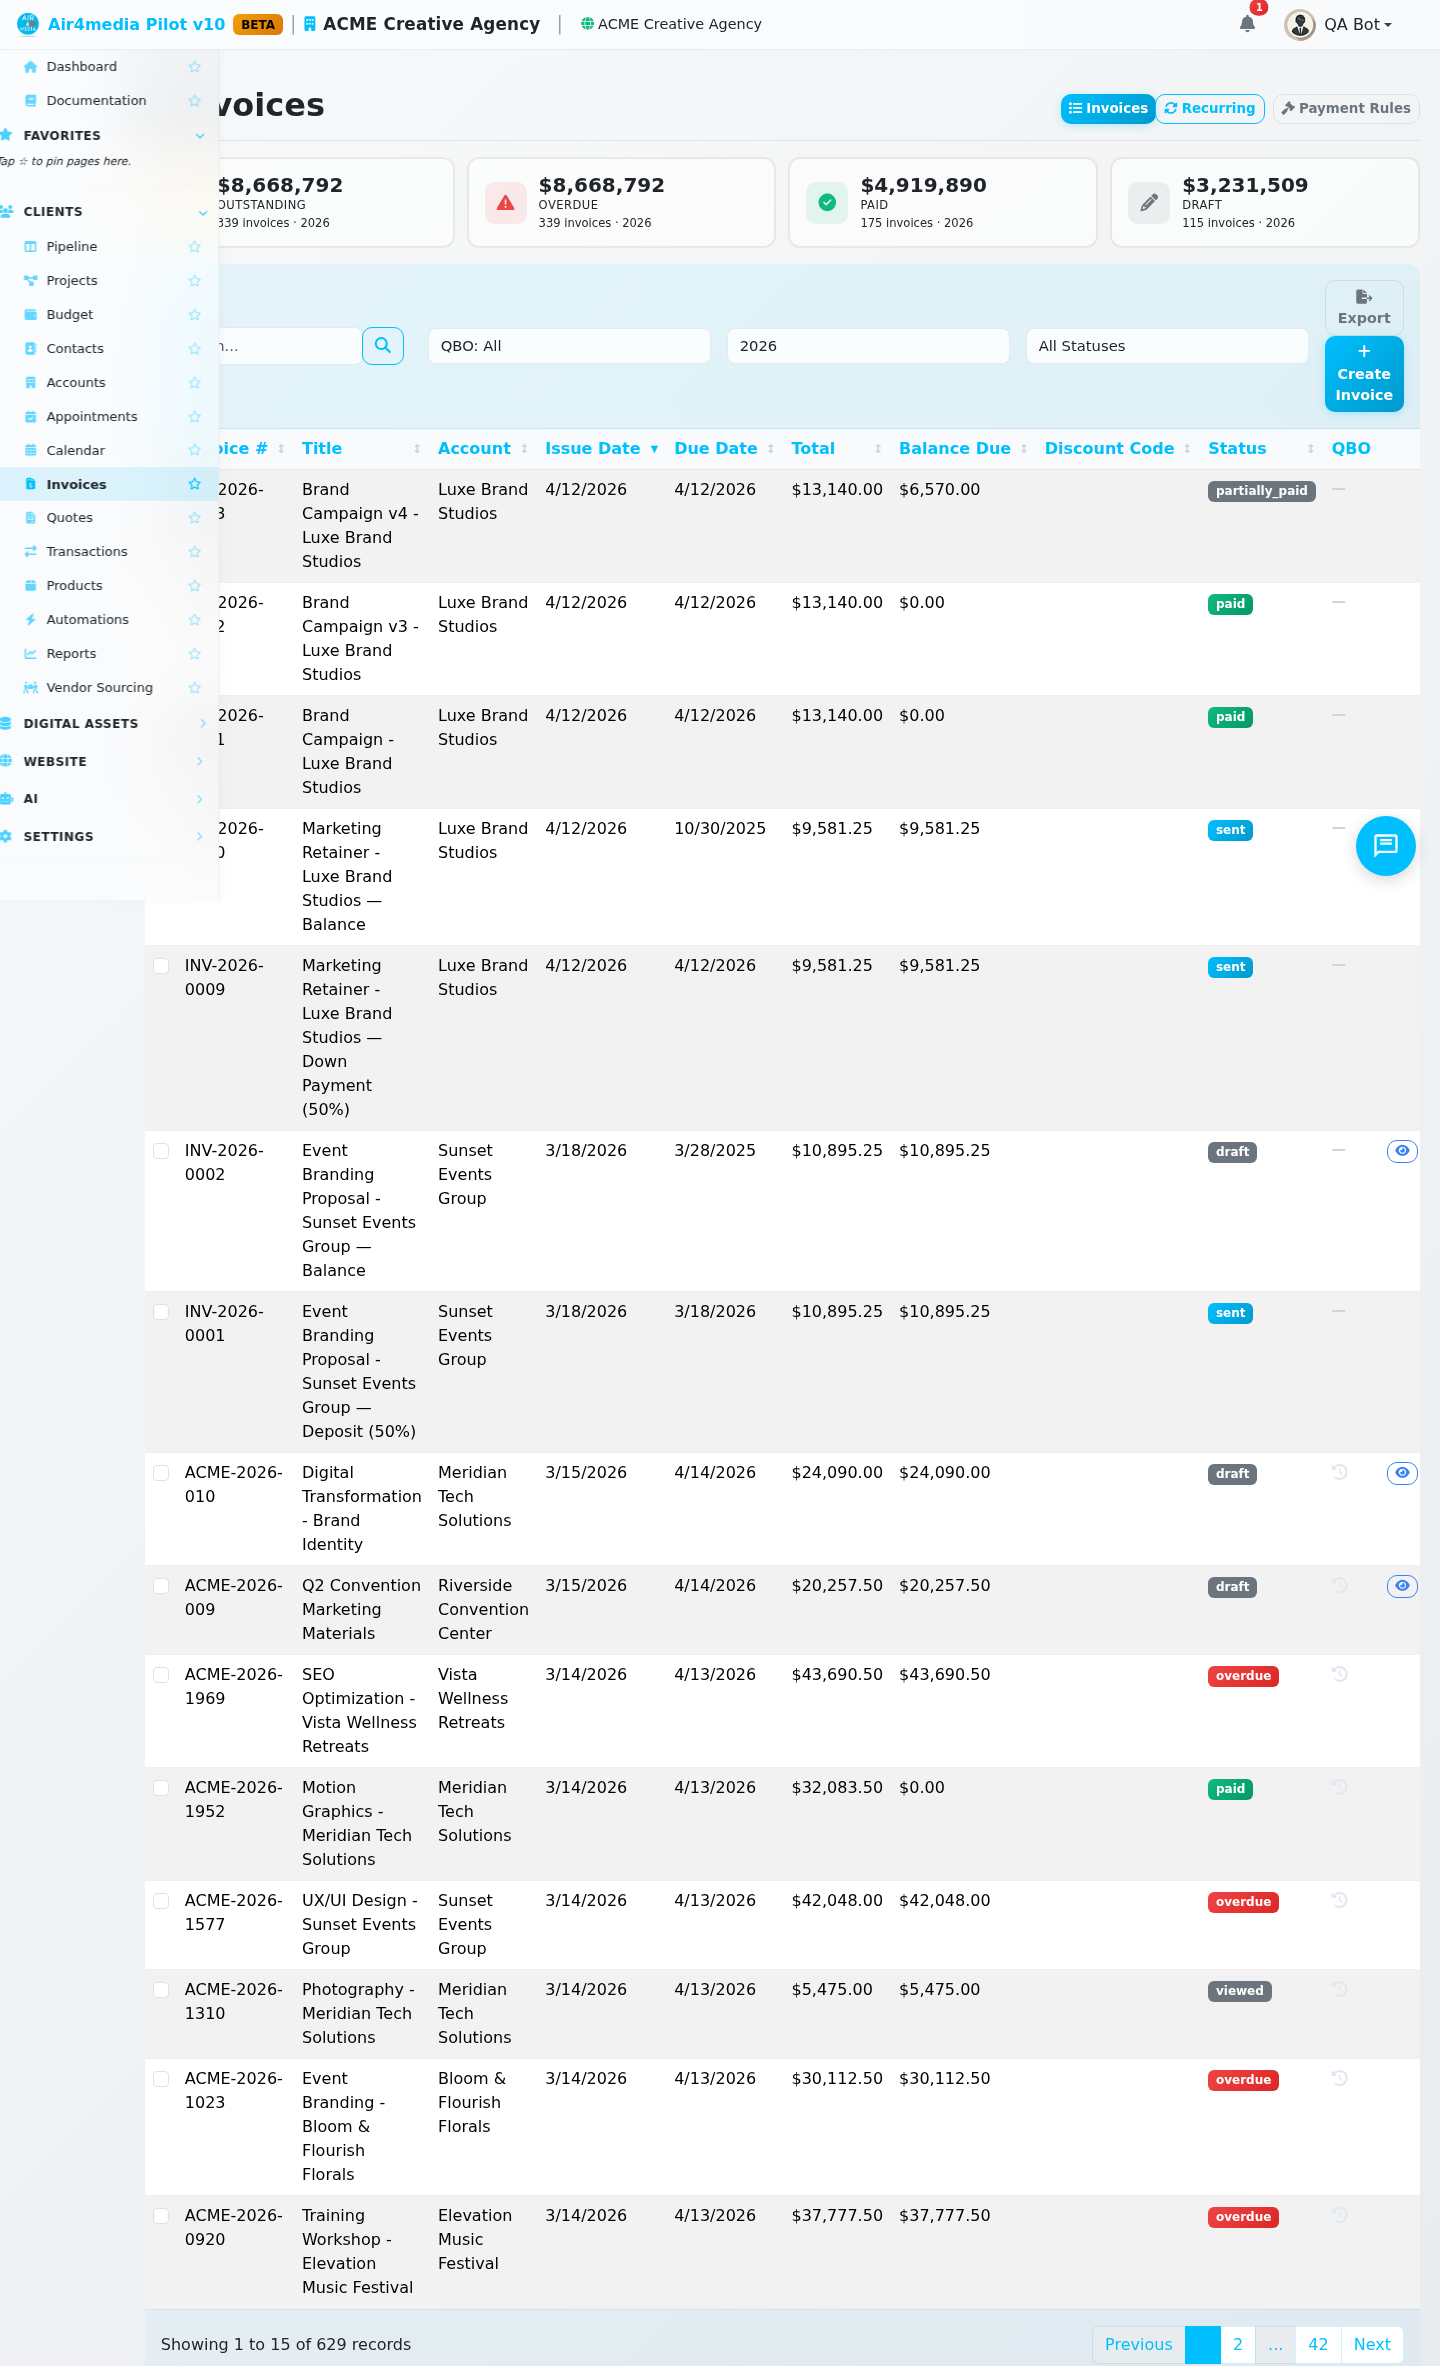The width and height of the screenshot is (1440, 2366).
Task: Open the chat support bubble
Action: [1385, 846]
